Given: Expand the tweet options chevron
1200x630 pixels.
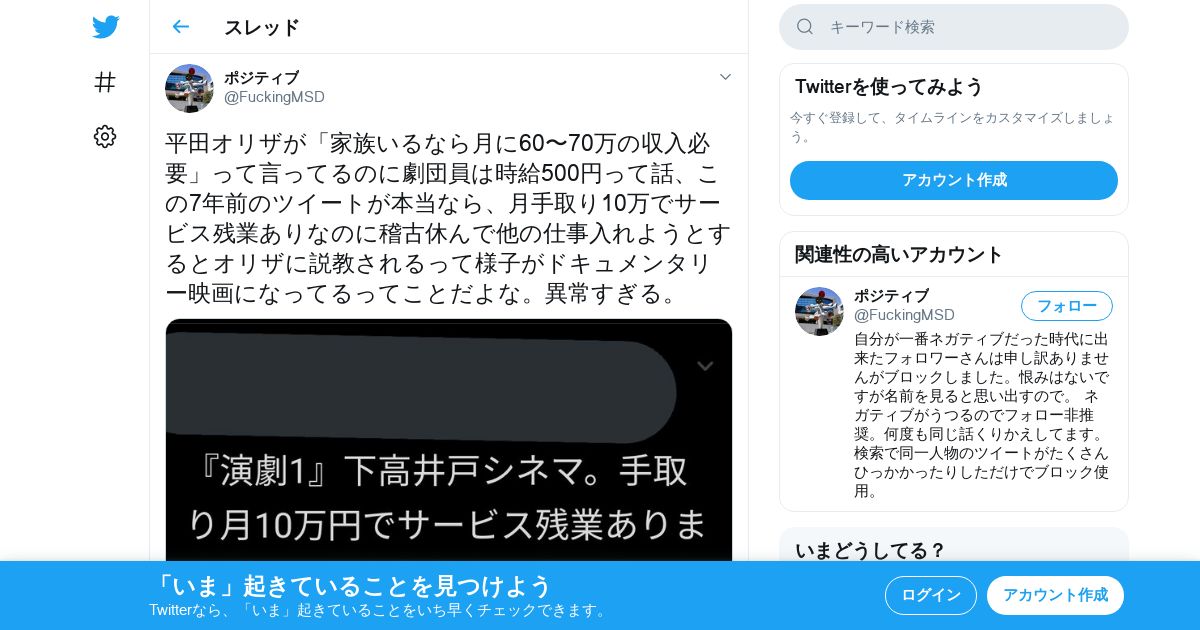Looking at the screenshot, I should [726, 77].
